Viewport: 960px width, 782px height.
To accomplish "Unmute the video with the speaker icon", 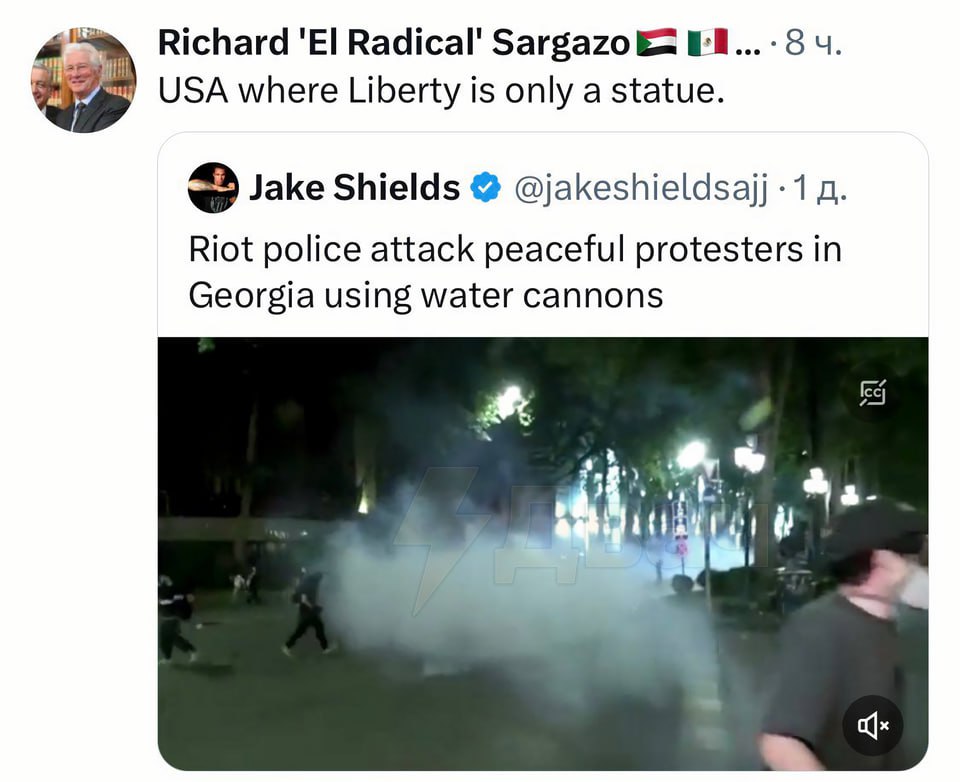I will coord(872,726).
